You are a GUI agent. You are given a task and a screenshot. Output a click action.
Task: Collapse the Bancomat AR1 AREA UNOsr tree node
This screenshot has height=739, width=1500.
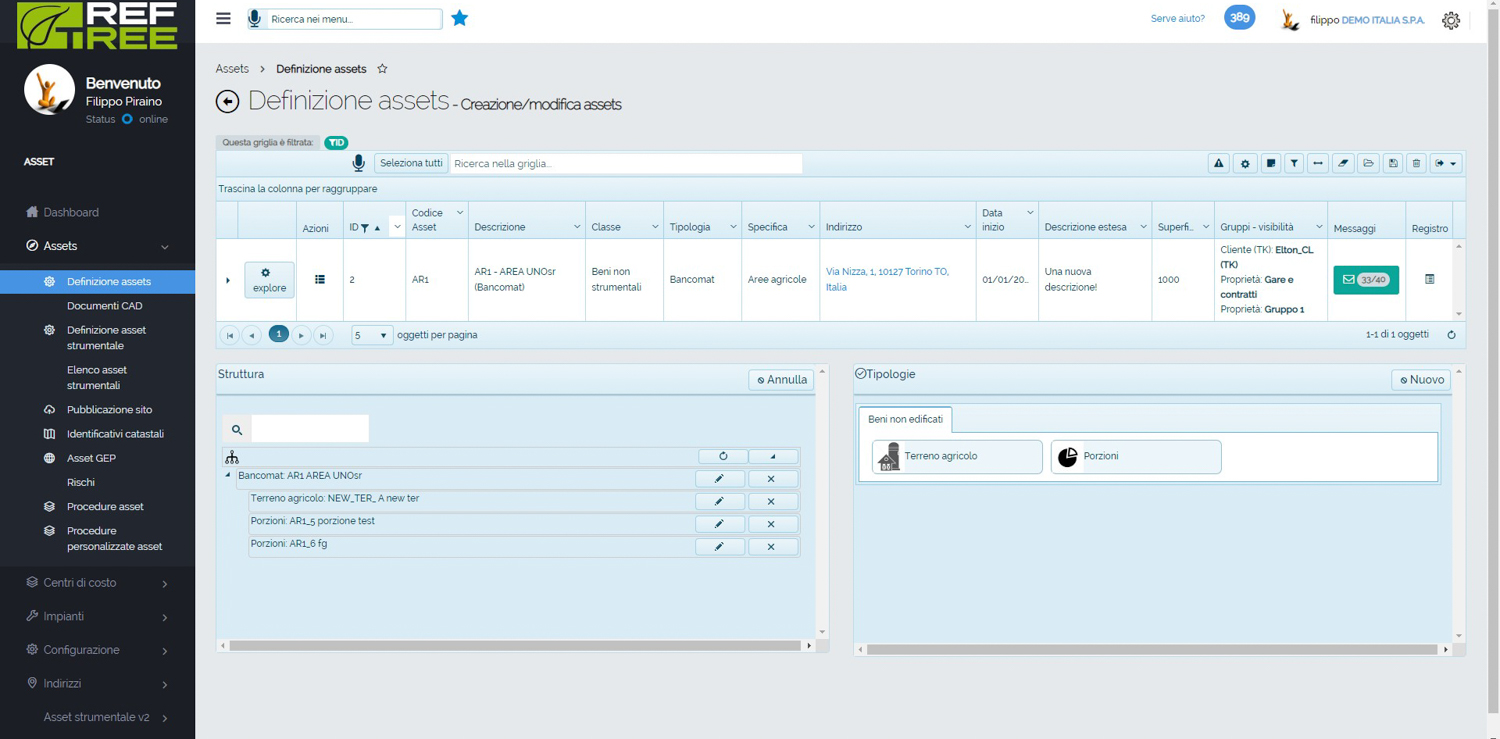228,476
